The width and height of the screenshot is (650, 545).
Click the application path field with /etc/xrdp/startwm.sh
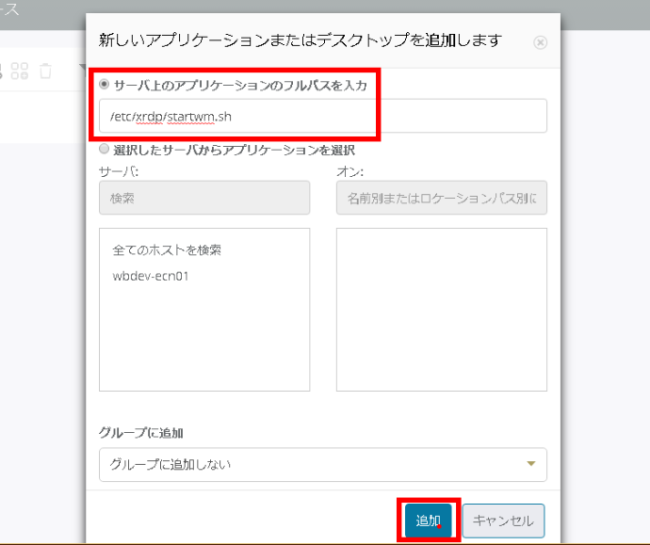pyautogui.click(x=323, y=116)
